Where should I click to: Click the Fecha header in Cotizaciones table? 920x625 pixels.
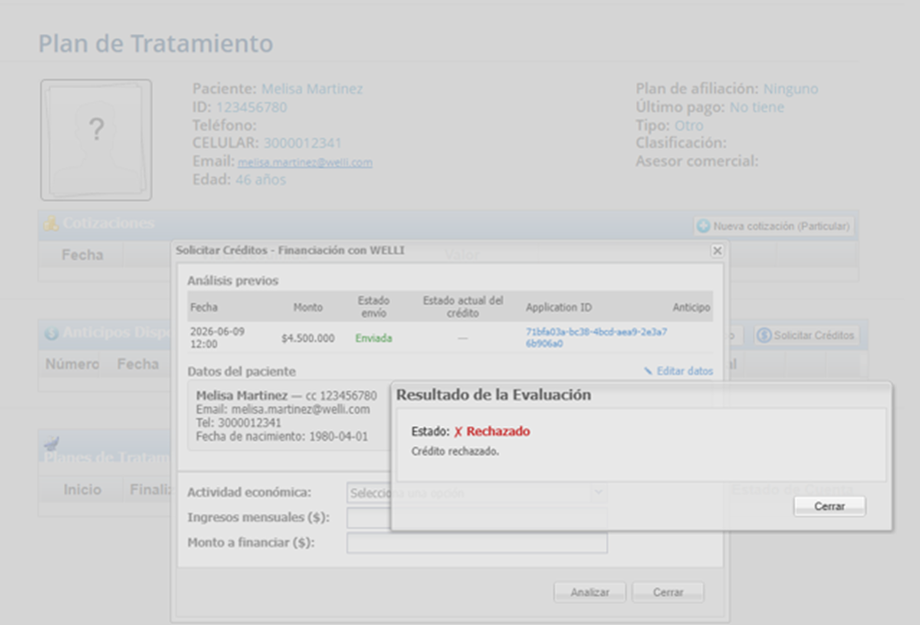(82, 255)
